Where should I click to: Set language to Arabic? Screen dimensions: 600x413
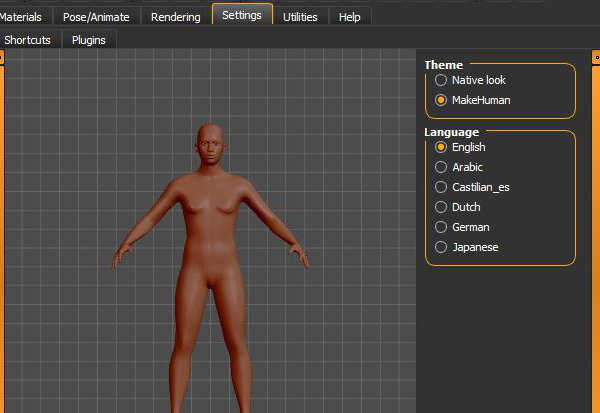[x=441, y=167]
